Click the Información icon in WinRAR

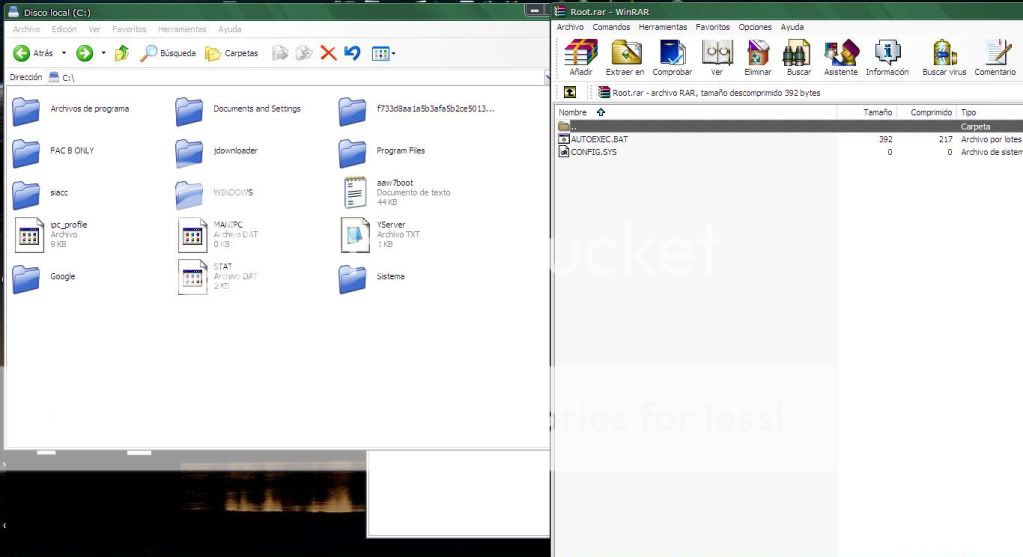[887, 57]
